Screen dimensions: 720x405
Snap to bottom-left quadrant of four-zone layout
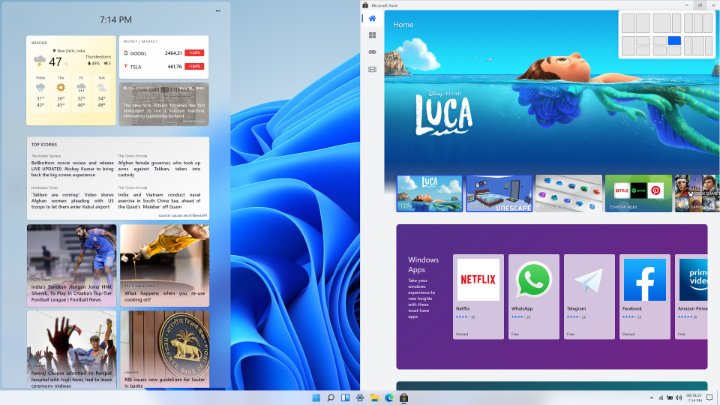point(660,51)
